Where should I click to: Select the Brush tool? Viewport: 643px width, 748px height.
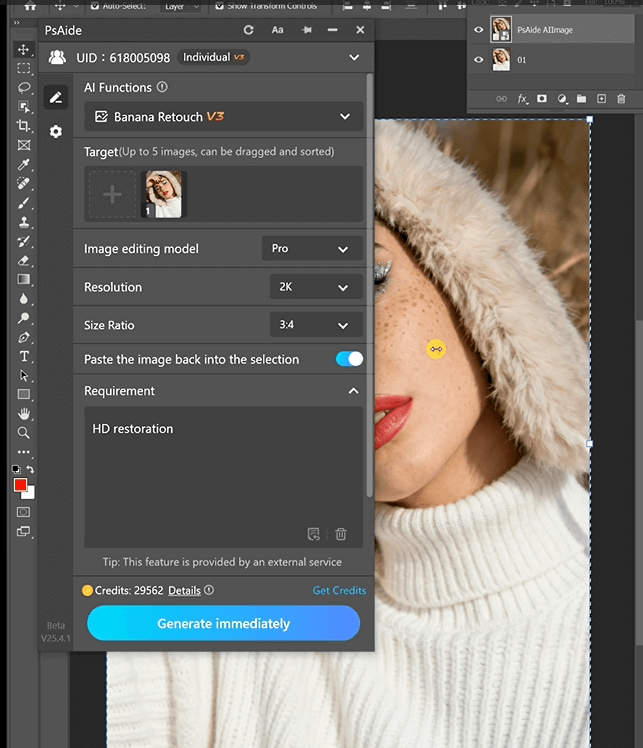(x=23, y=203)
